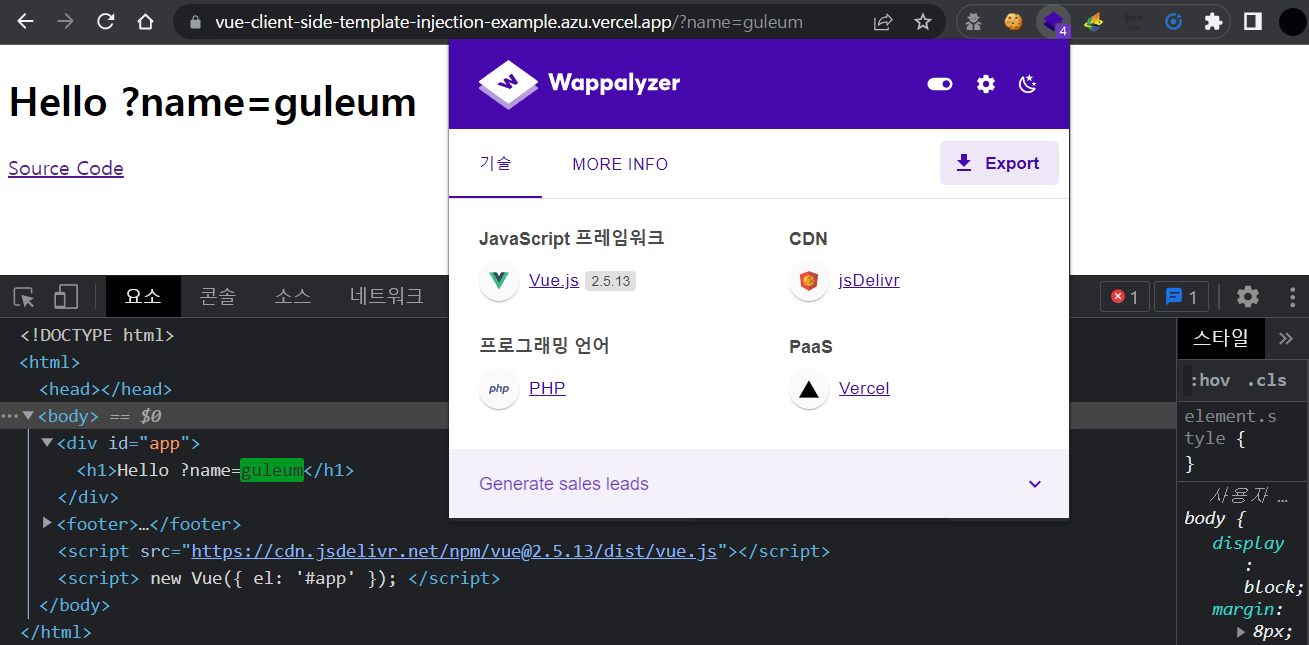
Task: Select the new Vue script line
Action: [x=278, y=578]
